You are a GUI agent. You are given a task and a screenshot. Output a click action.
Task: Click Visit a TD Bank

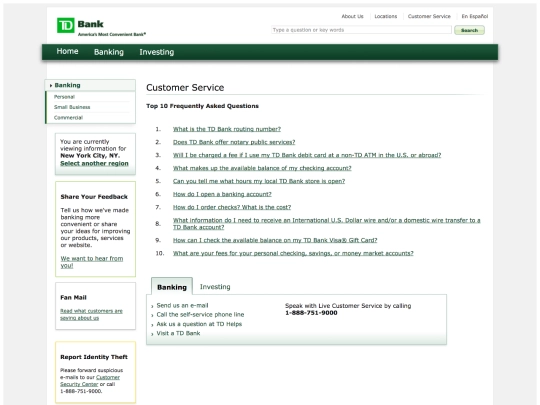click(x=178, y=333)
